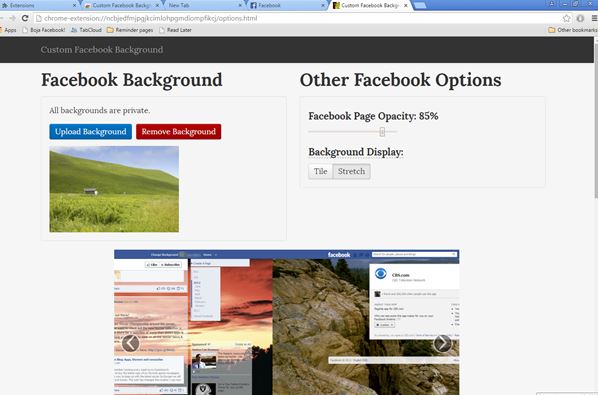Viewport: 598px width, 395px height.
Task: Open the Chrome menu hamburger icon
Action: [594, 18]
